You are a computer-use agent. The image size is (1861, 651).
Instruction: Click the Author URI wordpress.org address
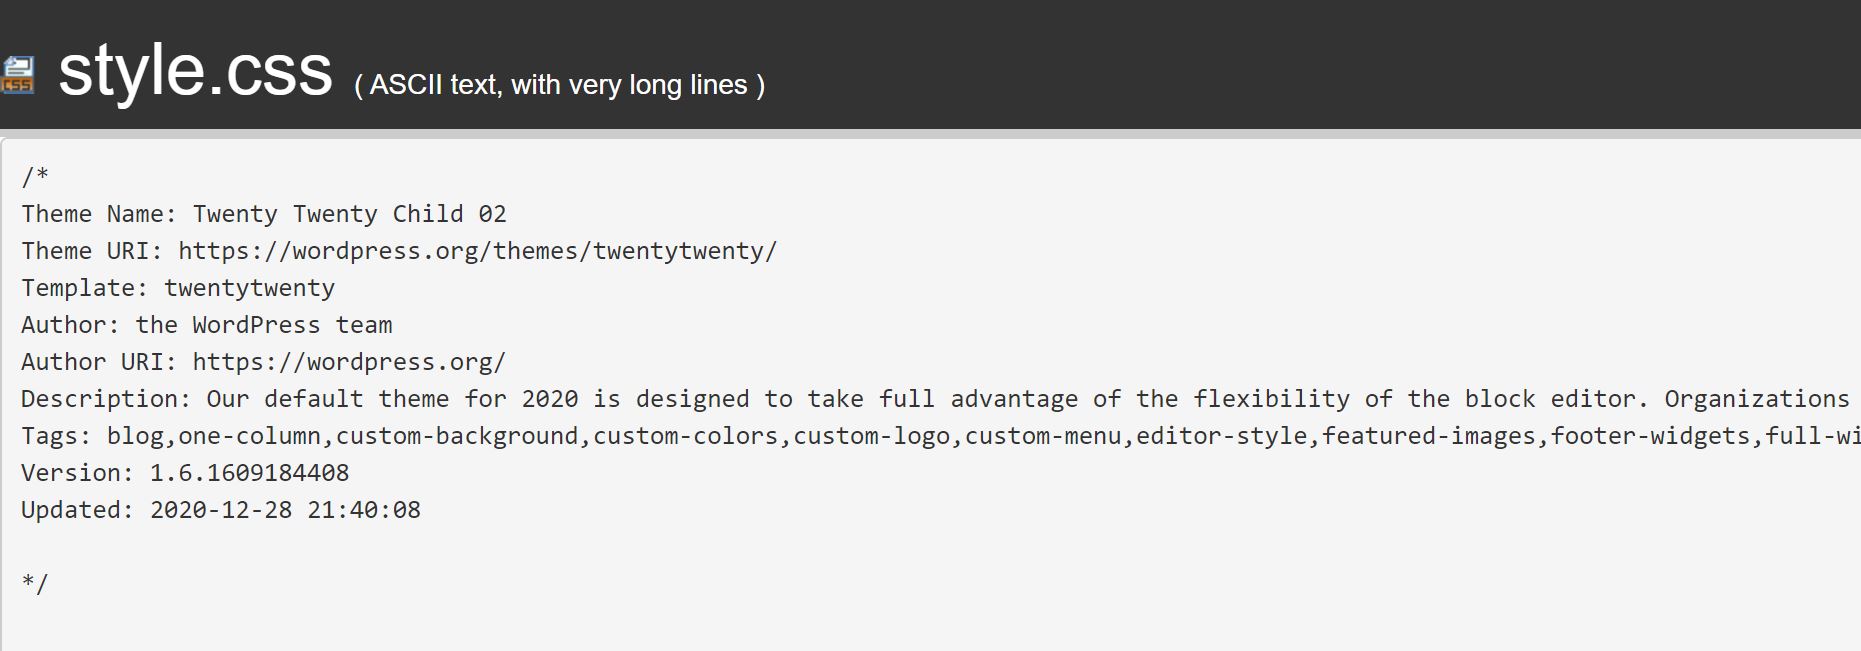click(x=349, y=362)
